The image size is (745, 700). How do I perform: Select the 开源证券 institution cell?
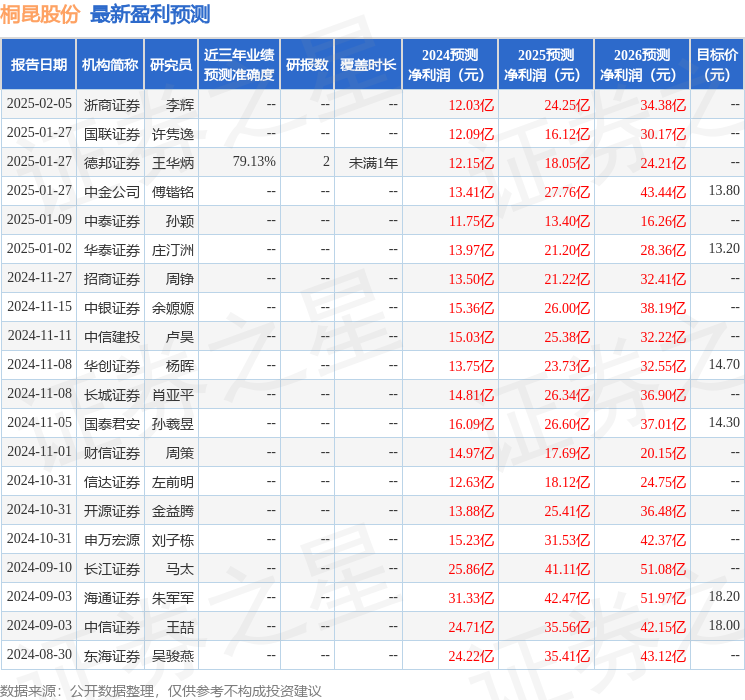112,510
